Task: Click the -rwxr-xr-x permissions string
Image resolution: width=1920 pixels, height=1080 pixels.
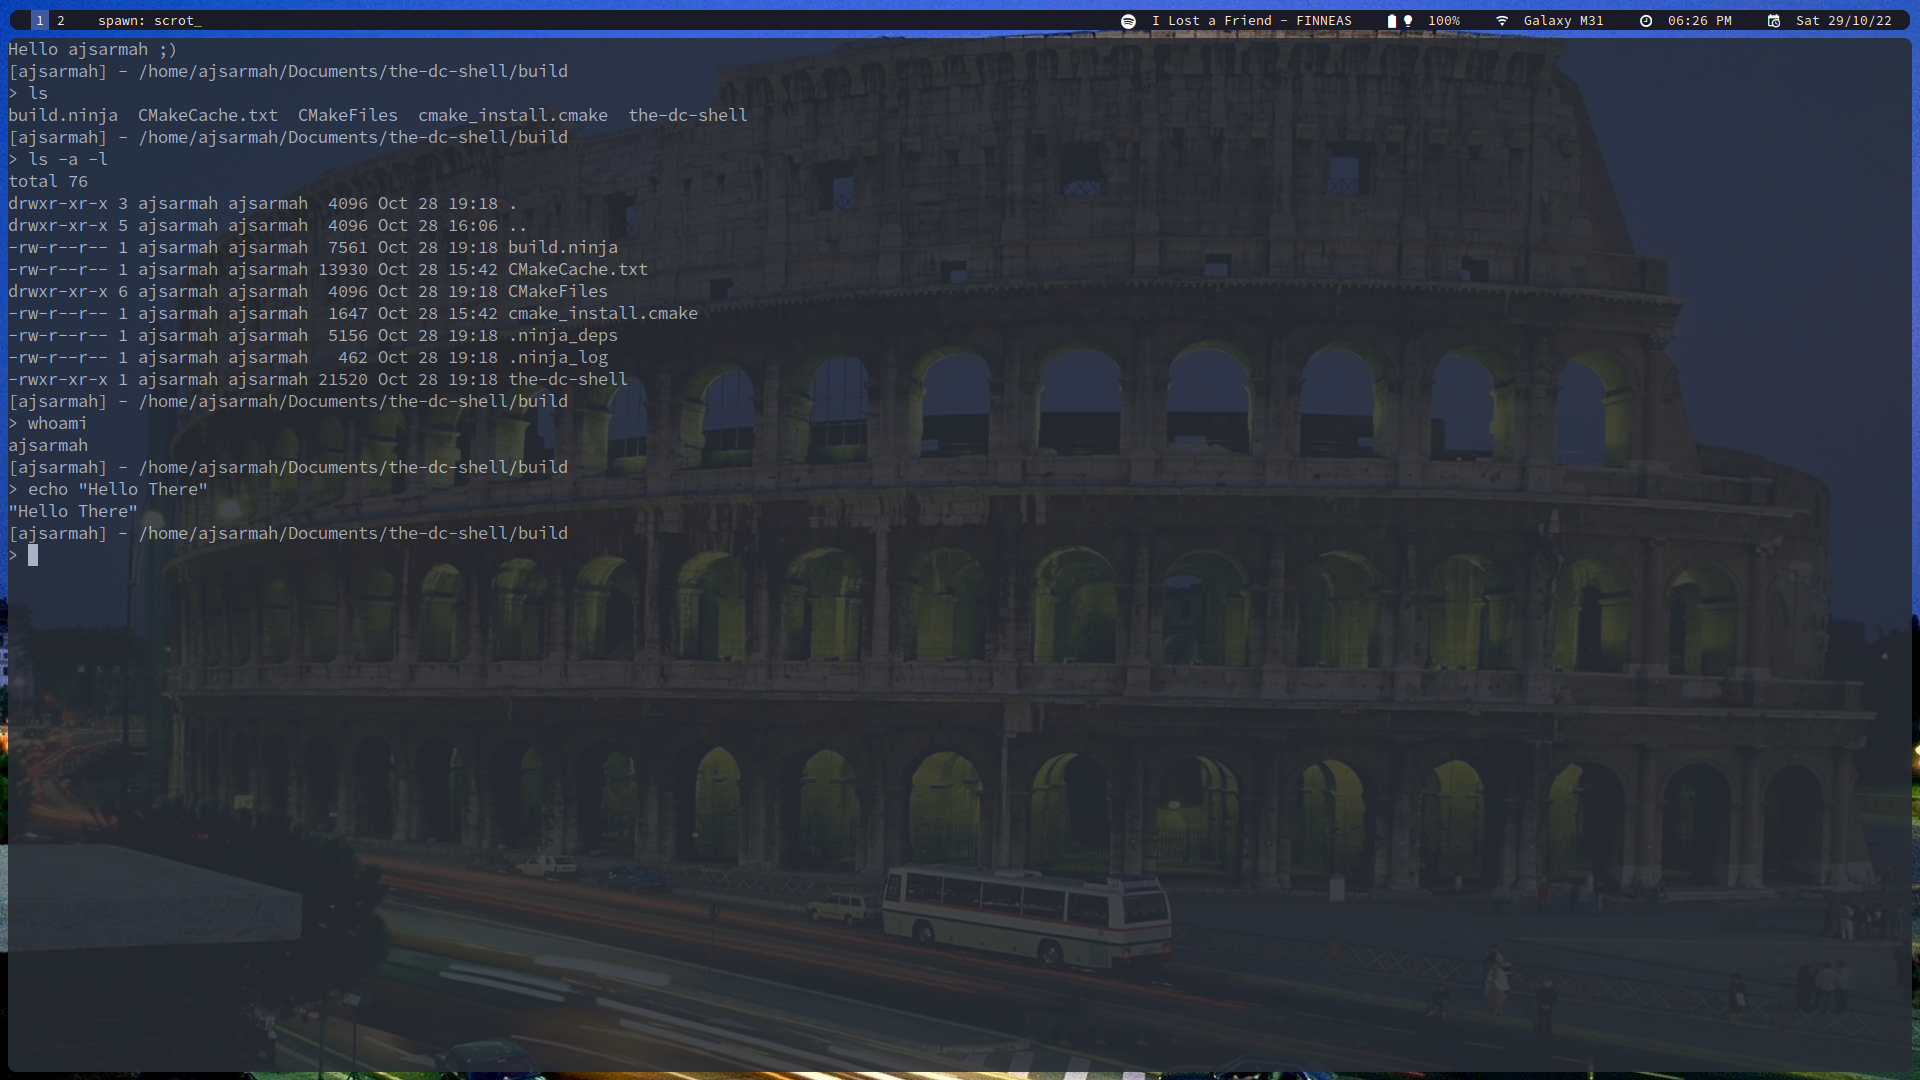Action: point(58,379)
